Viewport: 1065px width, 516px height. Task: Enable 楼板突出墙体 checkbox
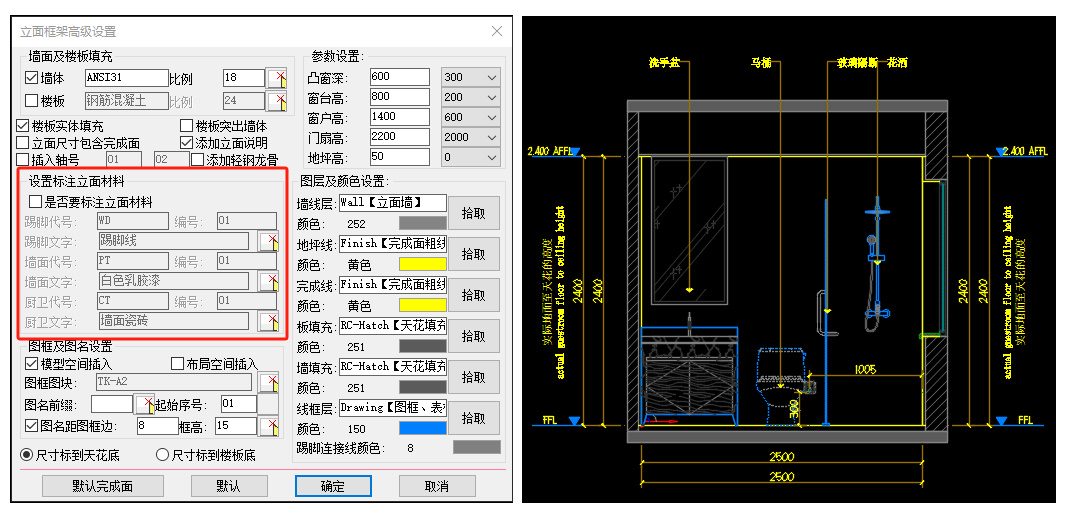coord(186,126)
